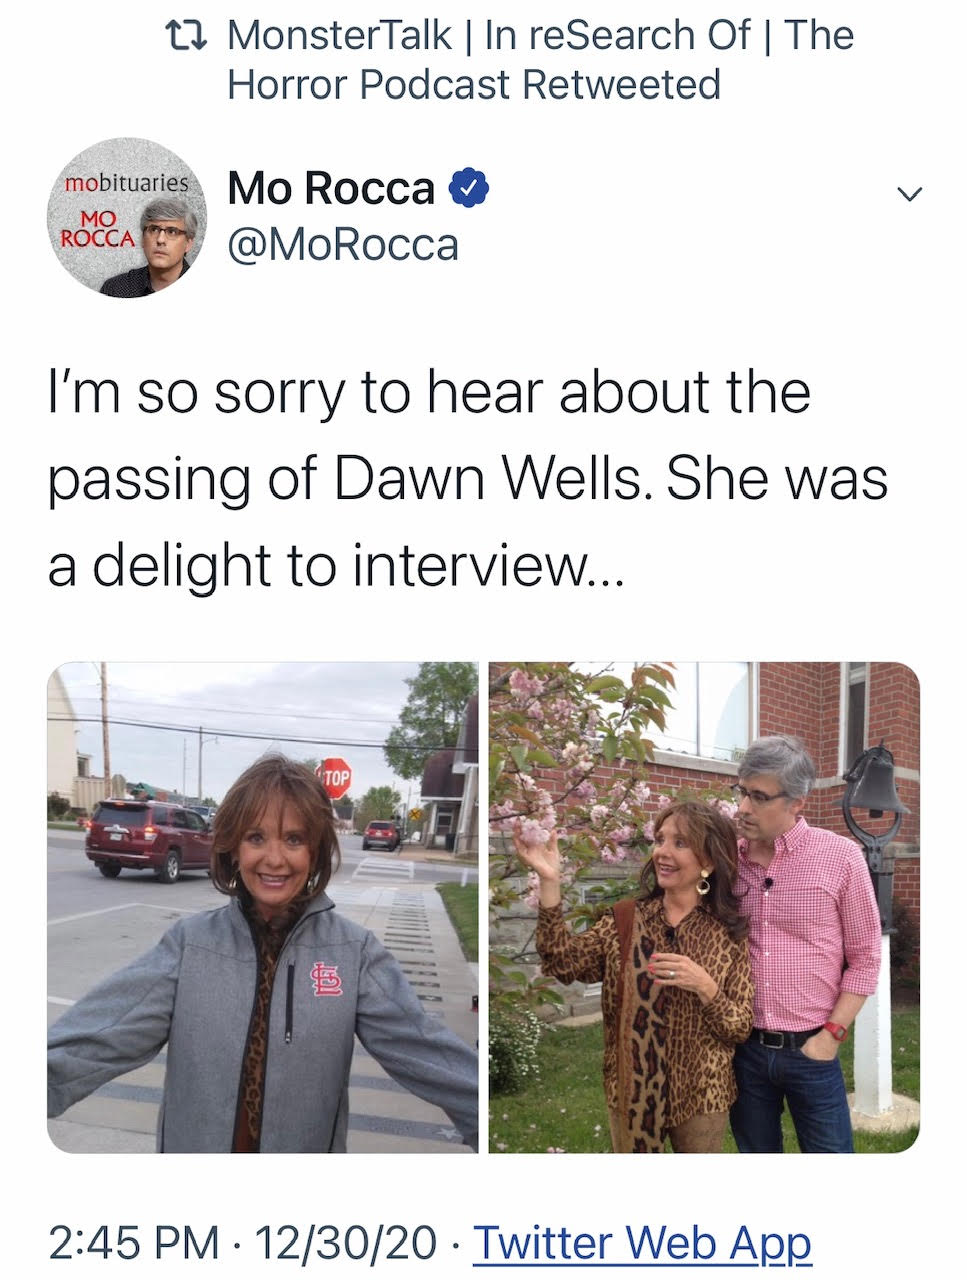Click the Mo Rocca display name
The image size is (967, 1280).
pos(331,188)
